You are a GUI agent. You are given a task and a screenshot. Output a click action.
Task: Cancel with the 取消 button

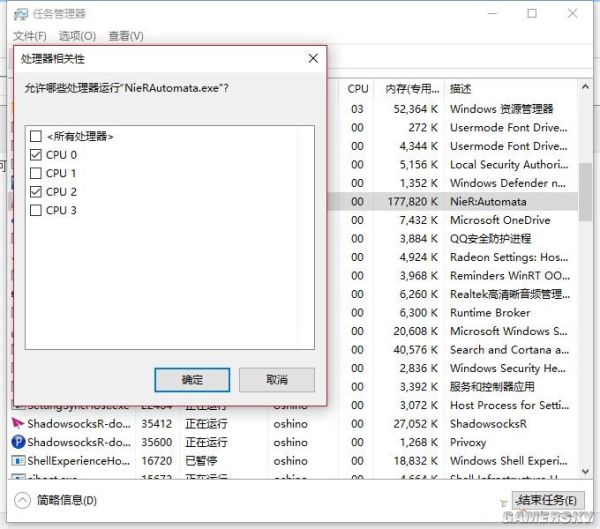pos(277,380)
